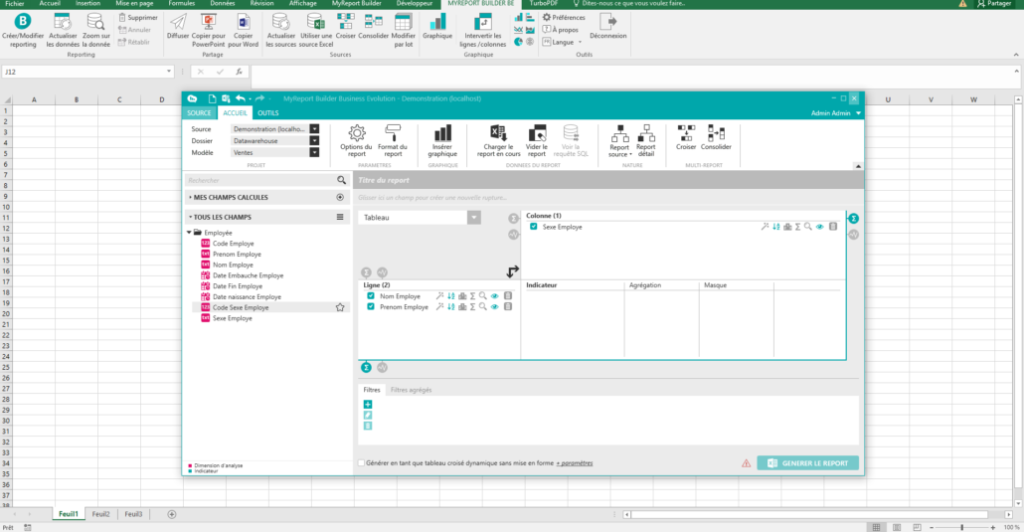Open the TurboPDF ribbon tab

point(543,4)
